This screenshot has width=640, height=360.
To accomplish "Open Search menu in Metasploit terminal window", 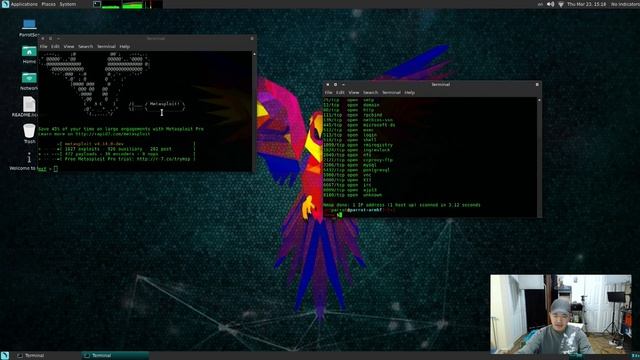I will (85, 47).
